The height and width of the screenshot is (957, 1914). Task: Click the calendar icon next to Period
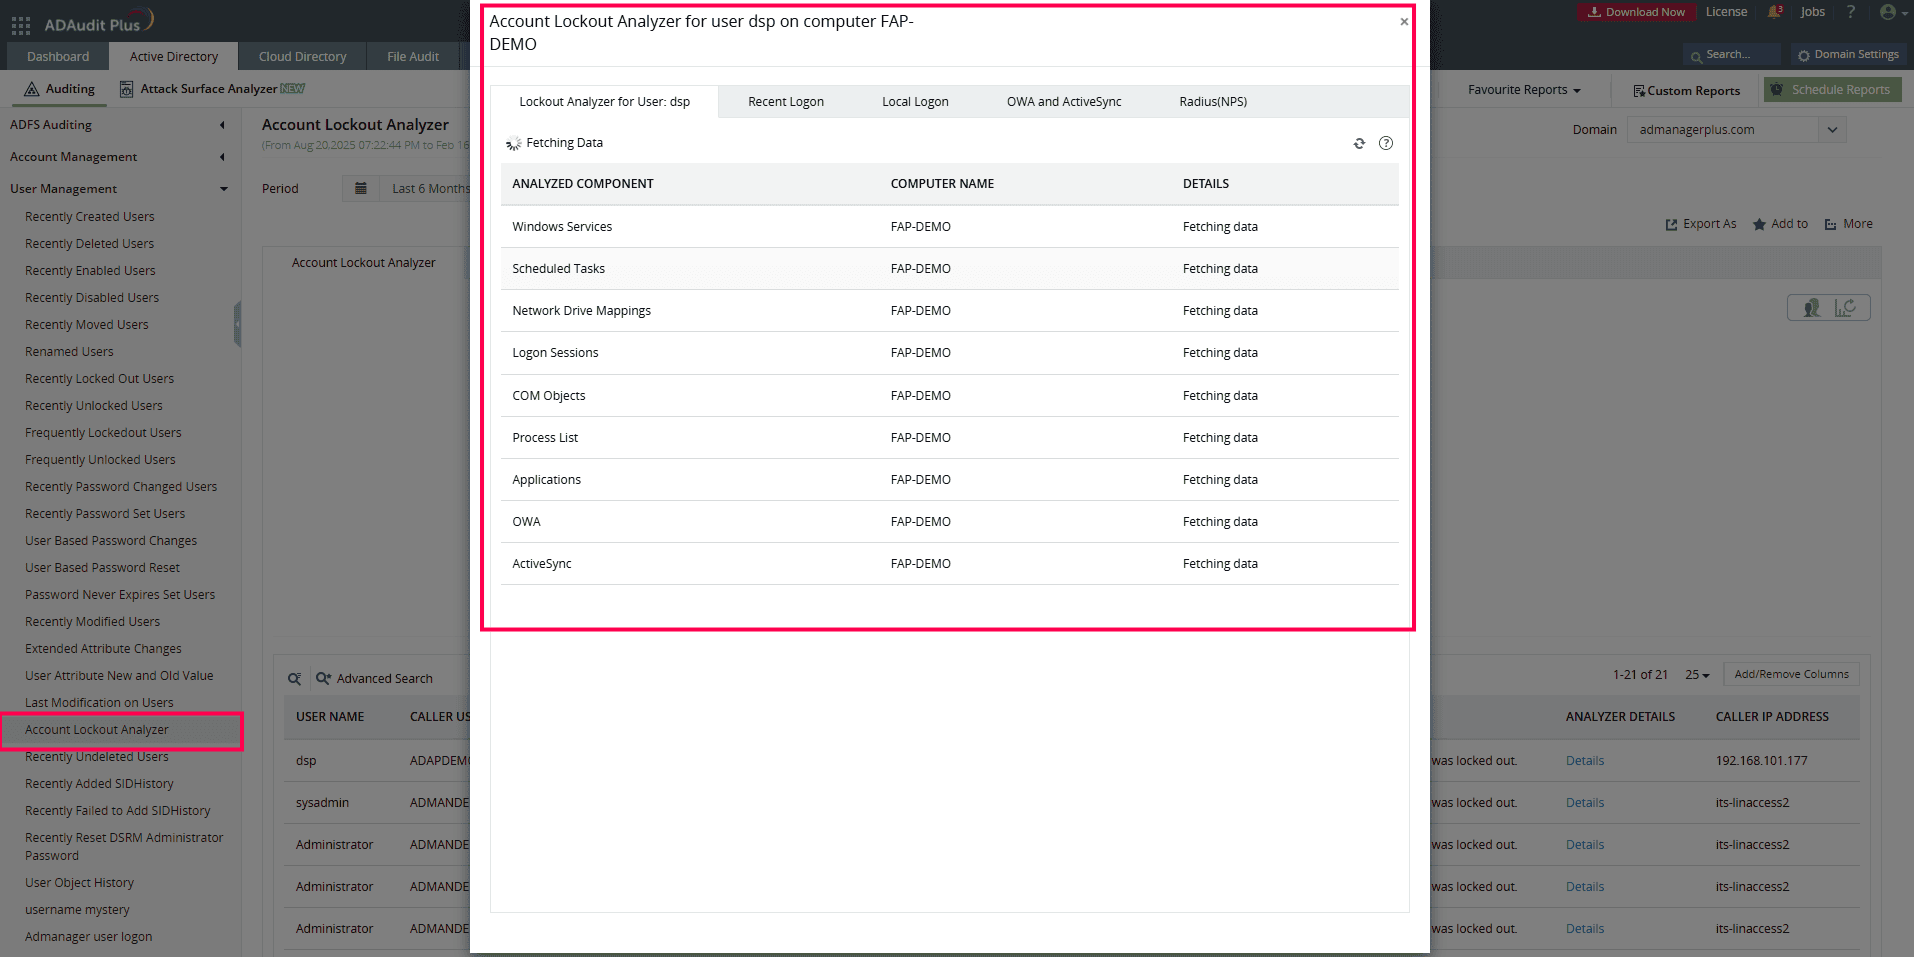tap(360, 188)
